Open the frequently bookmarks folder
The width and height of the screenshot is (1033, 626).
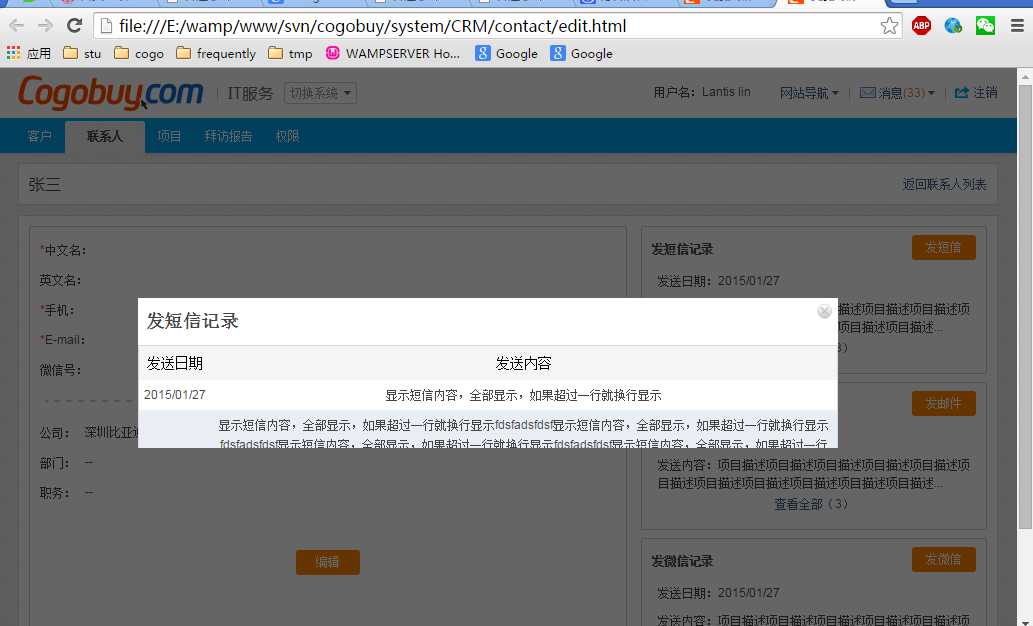point(216,53)
